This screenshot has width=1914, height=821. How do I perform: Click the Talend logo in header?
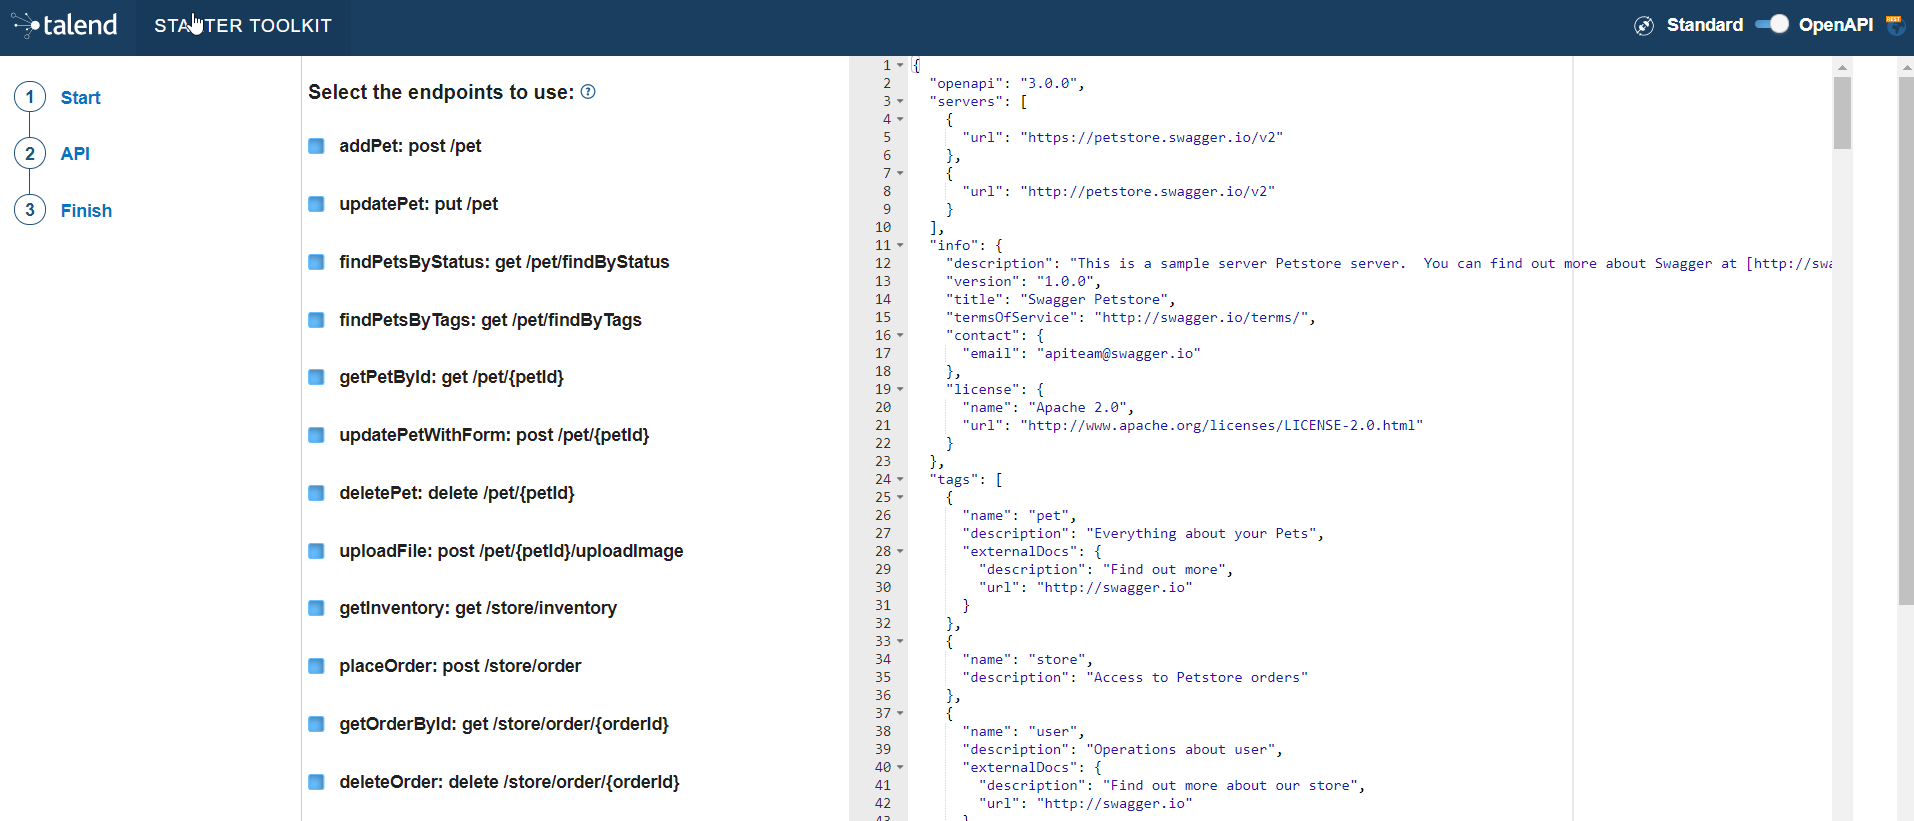(x=65, y=25)
